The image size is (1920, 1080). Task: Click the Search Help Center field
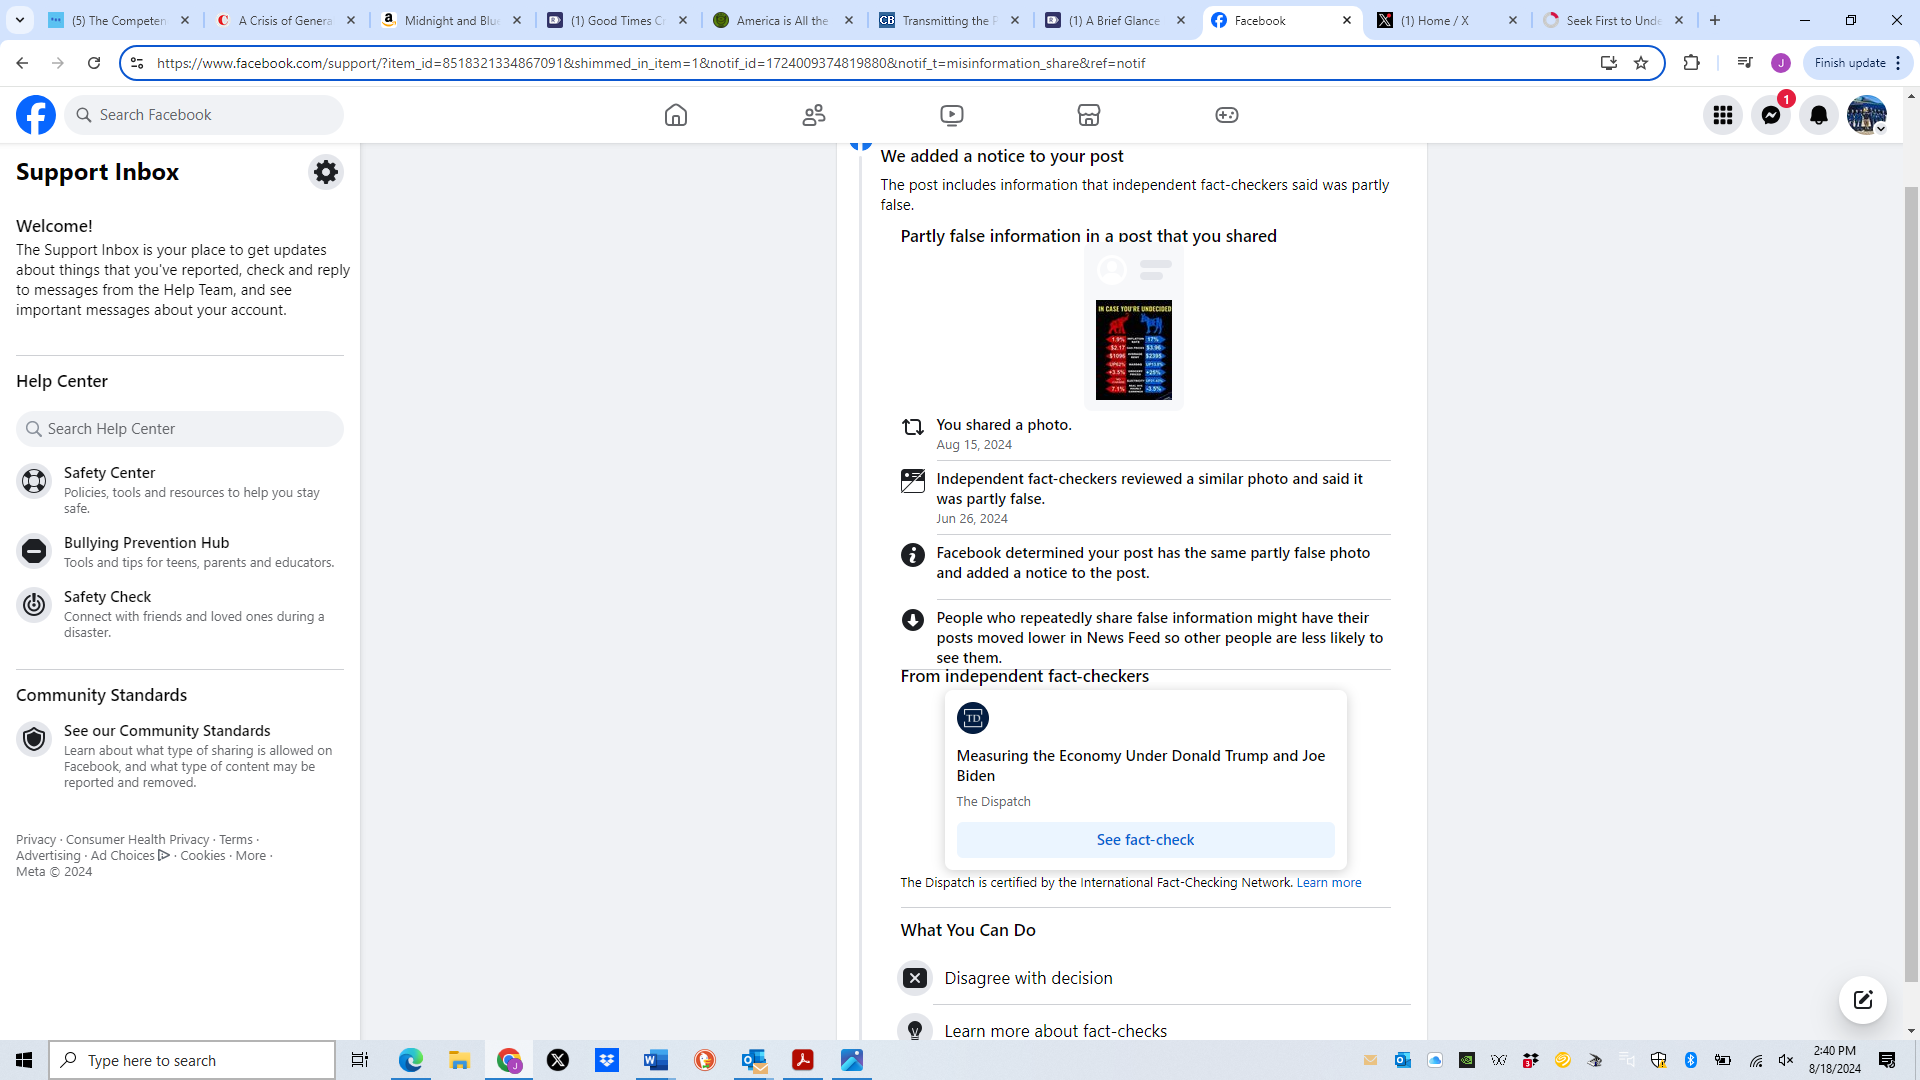click(180, 429)
